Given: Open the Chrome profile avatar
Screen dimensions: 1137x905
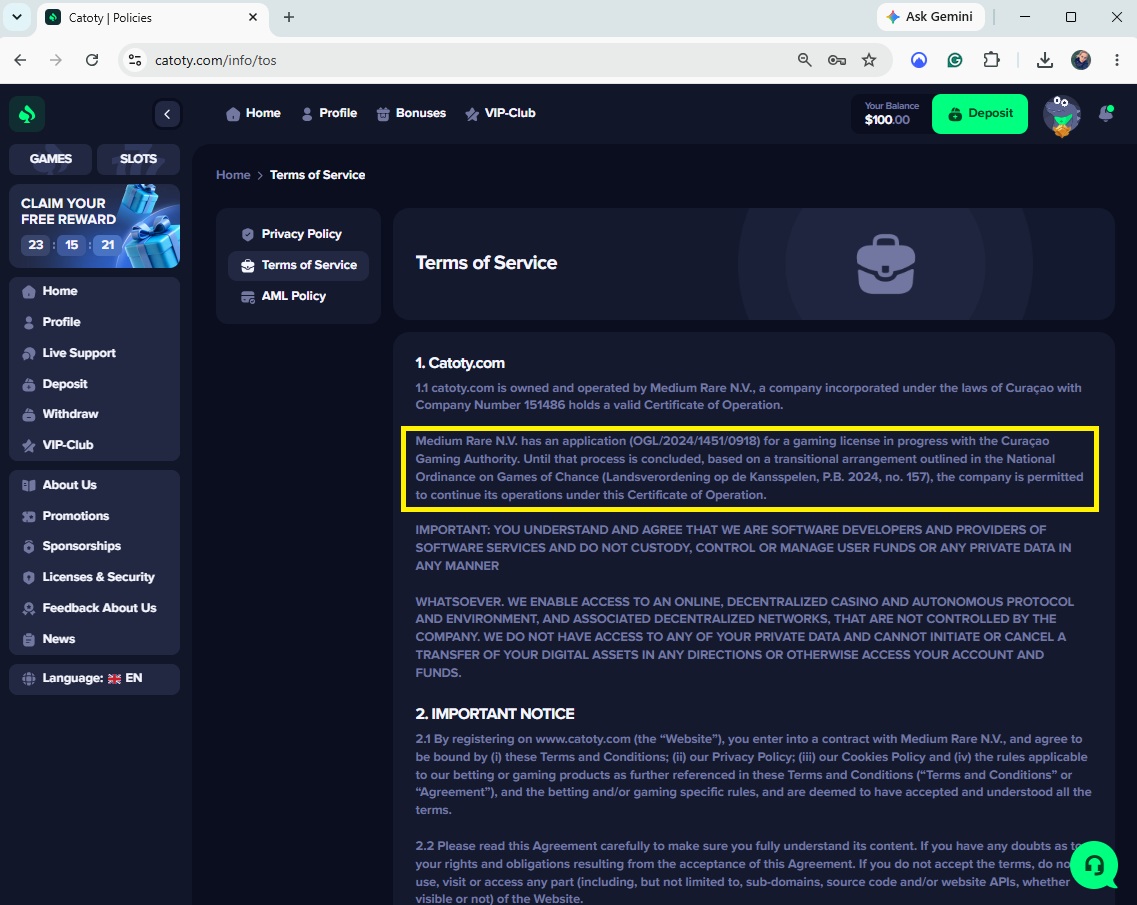Looking at the screenshot, I should (1080, 60).
